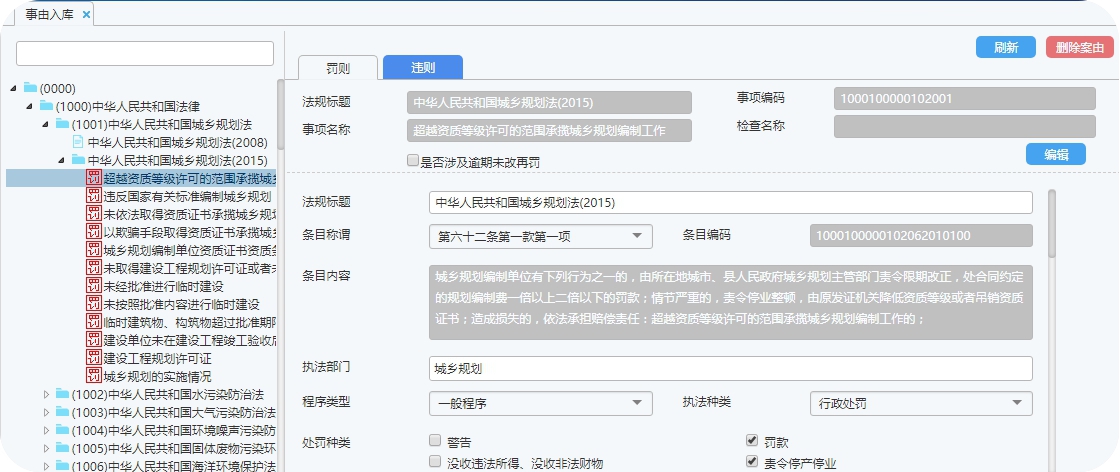Uncheck the 责令停产停业 checkbox
The width and height of the screenshot is (1120, 472).
751,461
